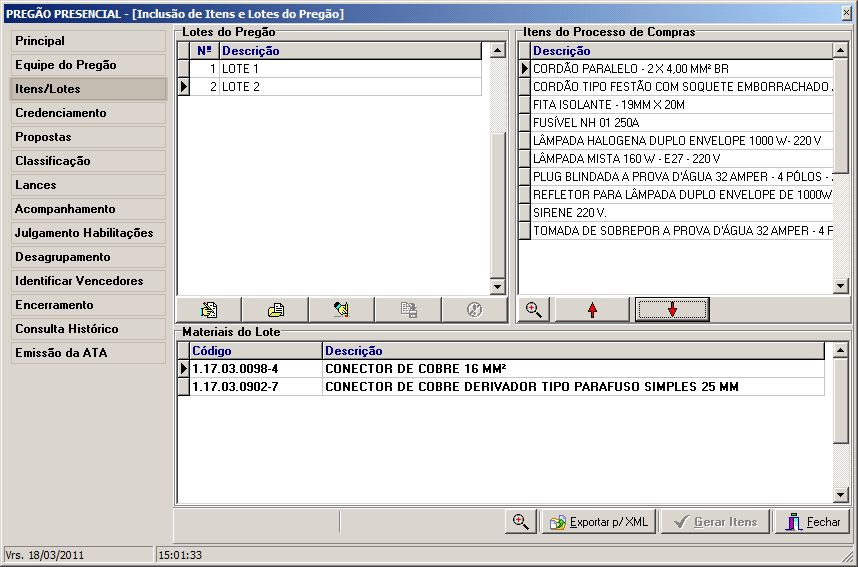Select SIRENE 220 V. item

point(676,213)
